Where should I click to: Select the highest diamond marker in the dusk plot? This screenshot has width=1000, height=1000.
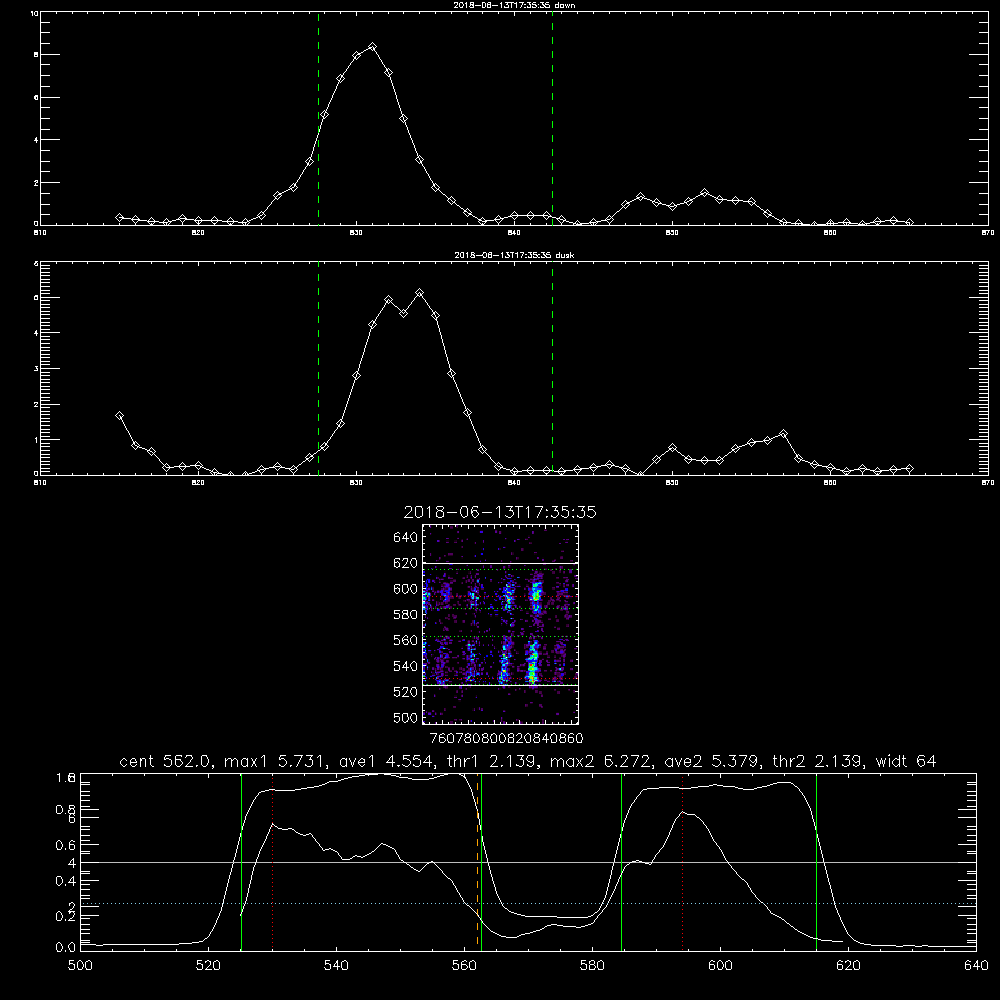pyautogui.click(x=419, y=293)
